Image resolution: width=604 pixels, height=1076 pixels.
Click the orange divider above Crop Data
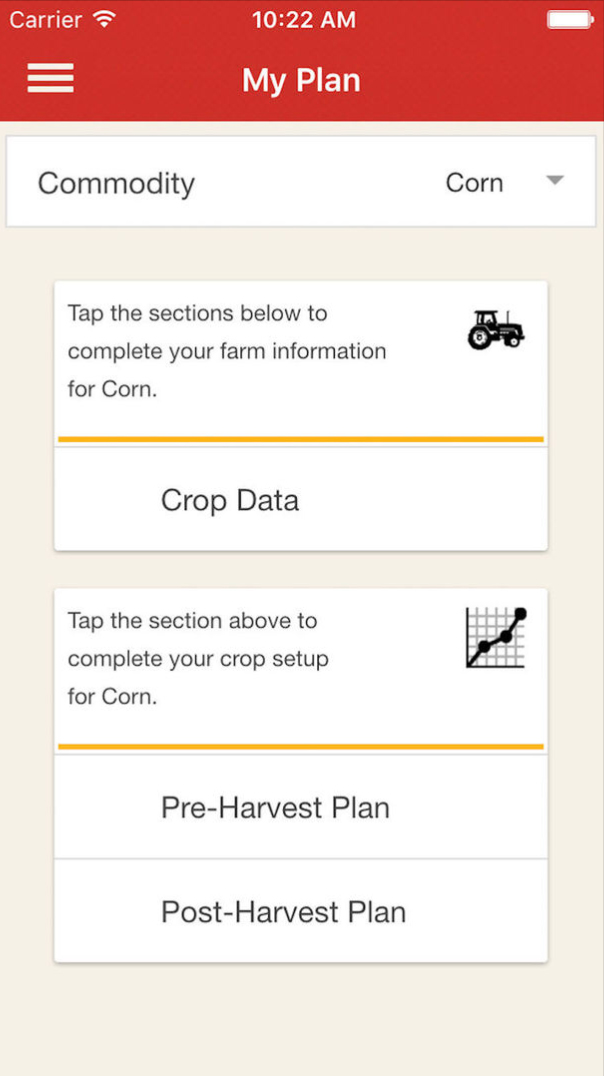300,439
